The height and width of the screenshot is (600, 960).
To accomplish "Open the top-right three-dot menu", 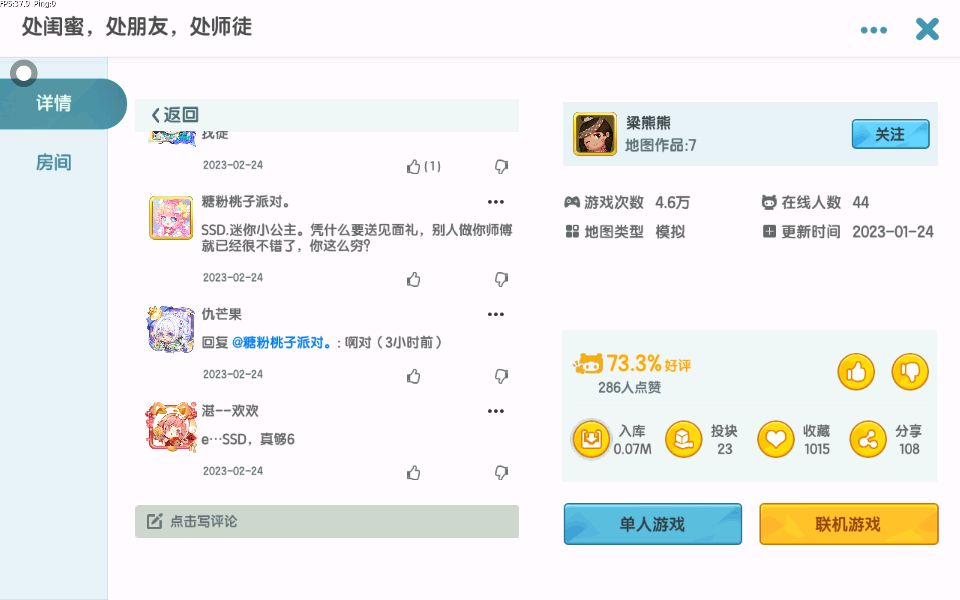I will coord(874,30).
